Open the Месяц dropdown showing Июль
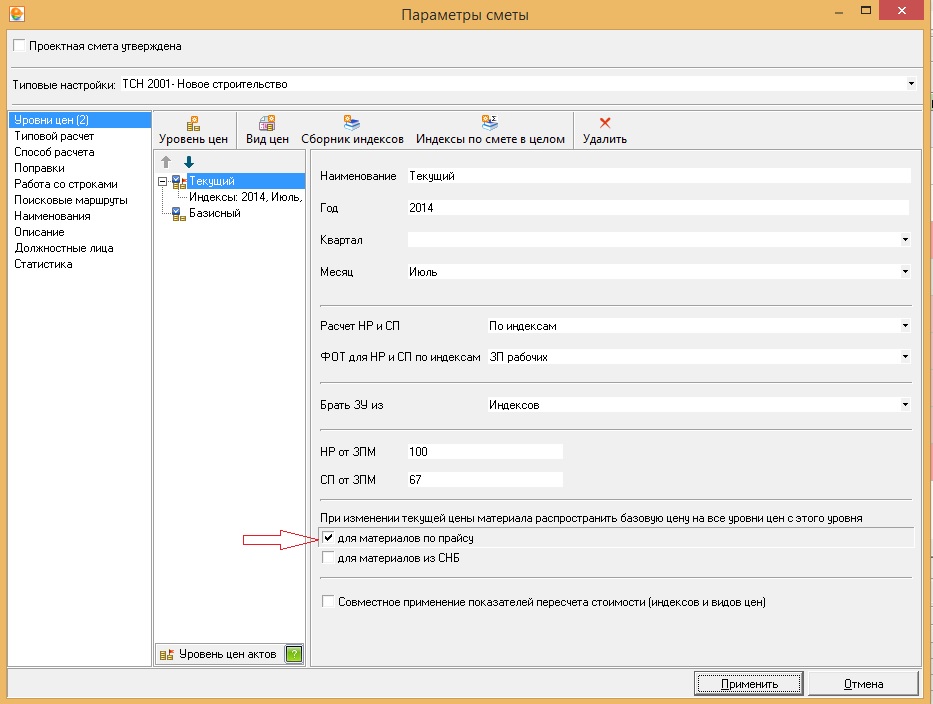 [904, 272]
